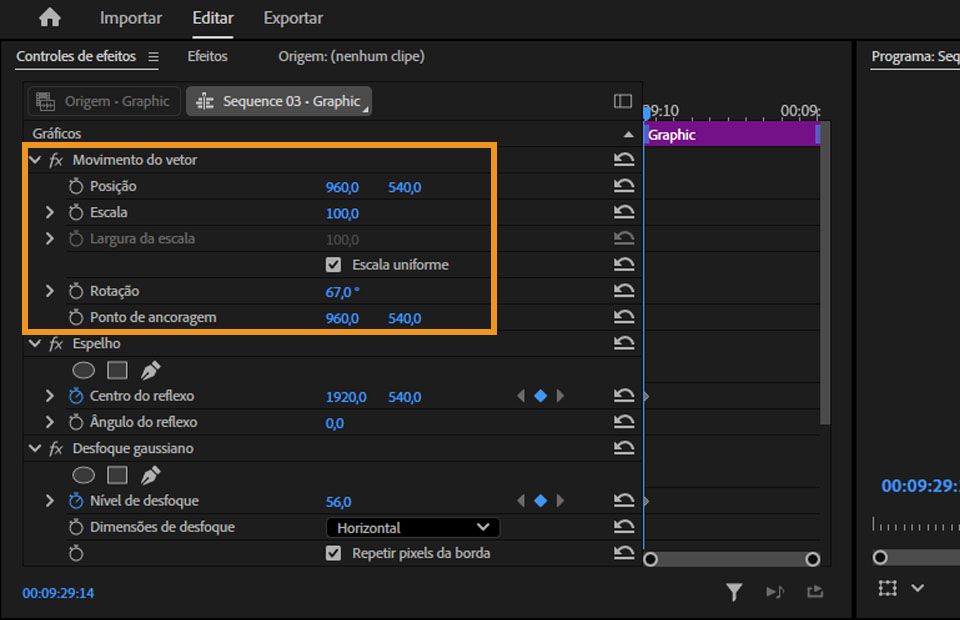Switch to the Efeitos tab
Image resolution: width=960 pixels, height=620 pixels.
(x=207, y=57)
